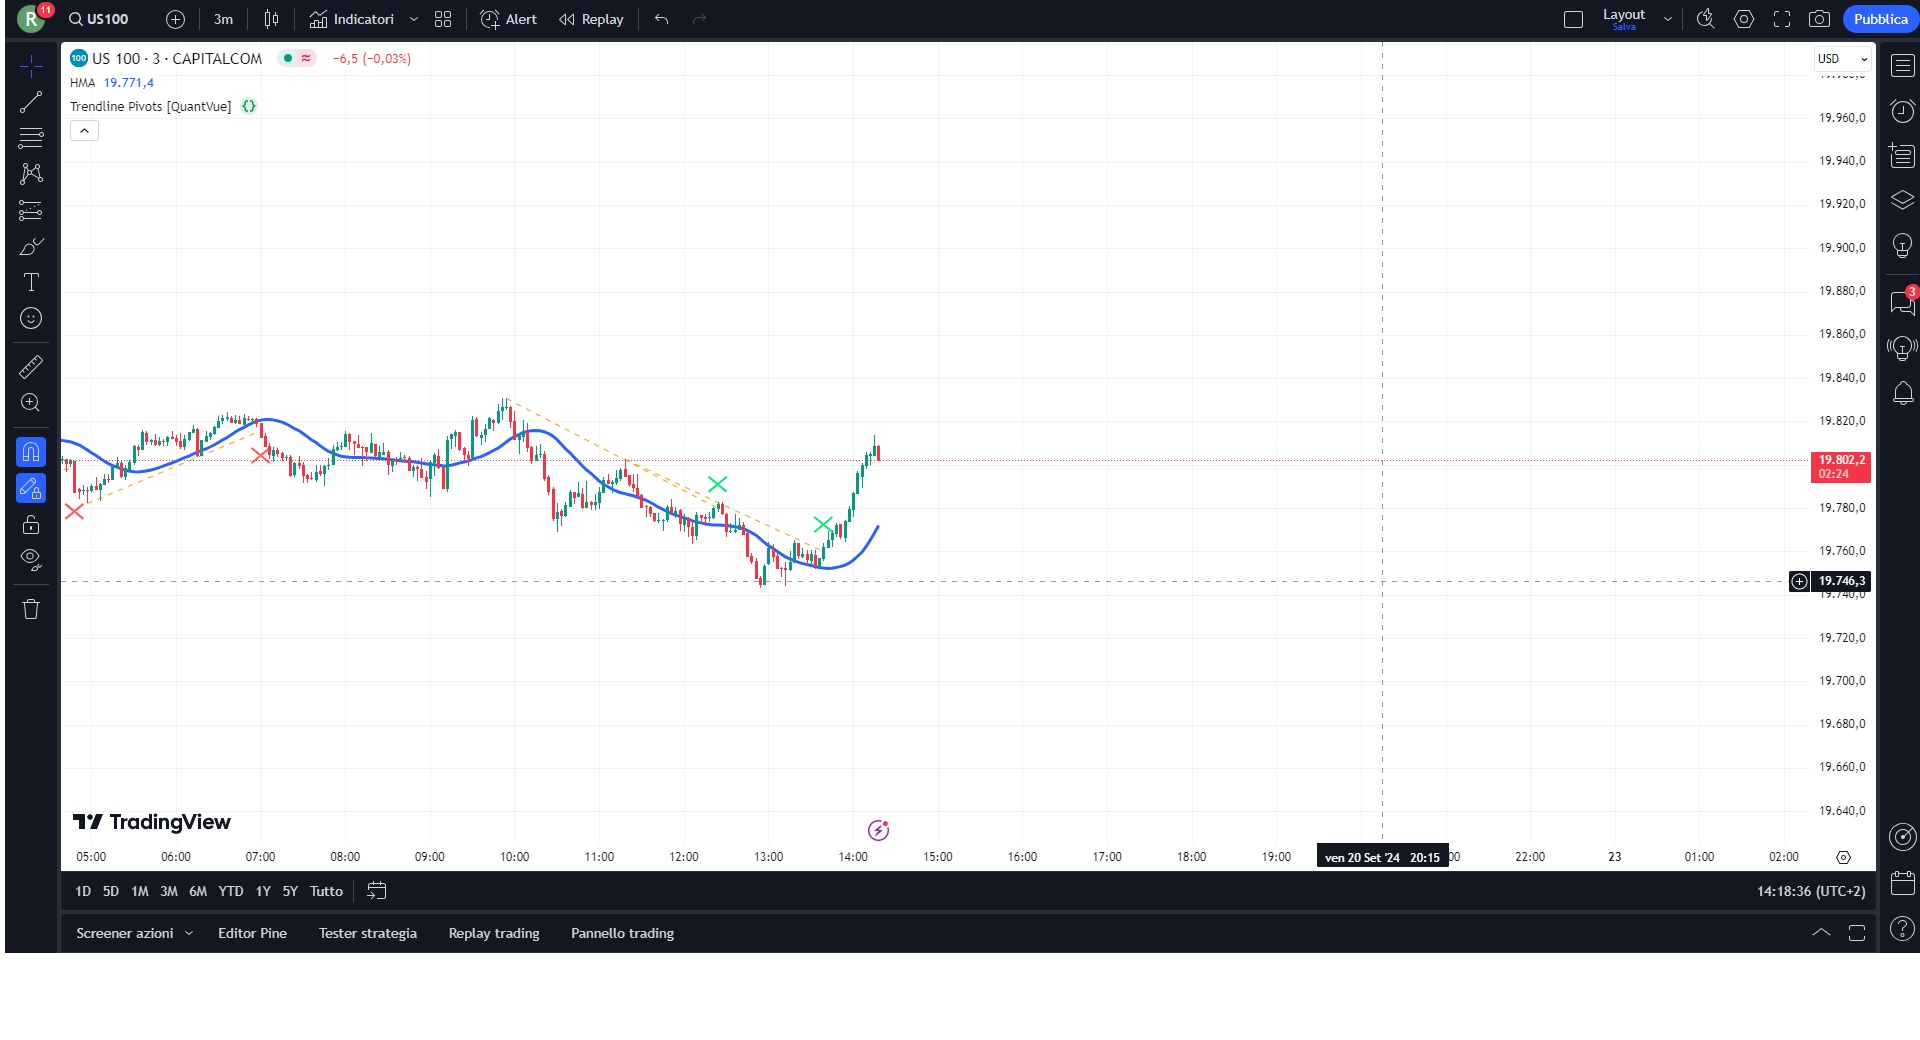The image size is (1920, 1040).
Task: Create a new Alert
Action: tap(508, 19)
